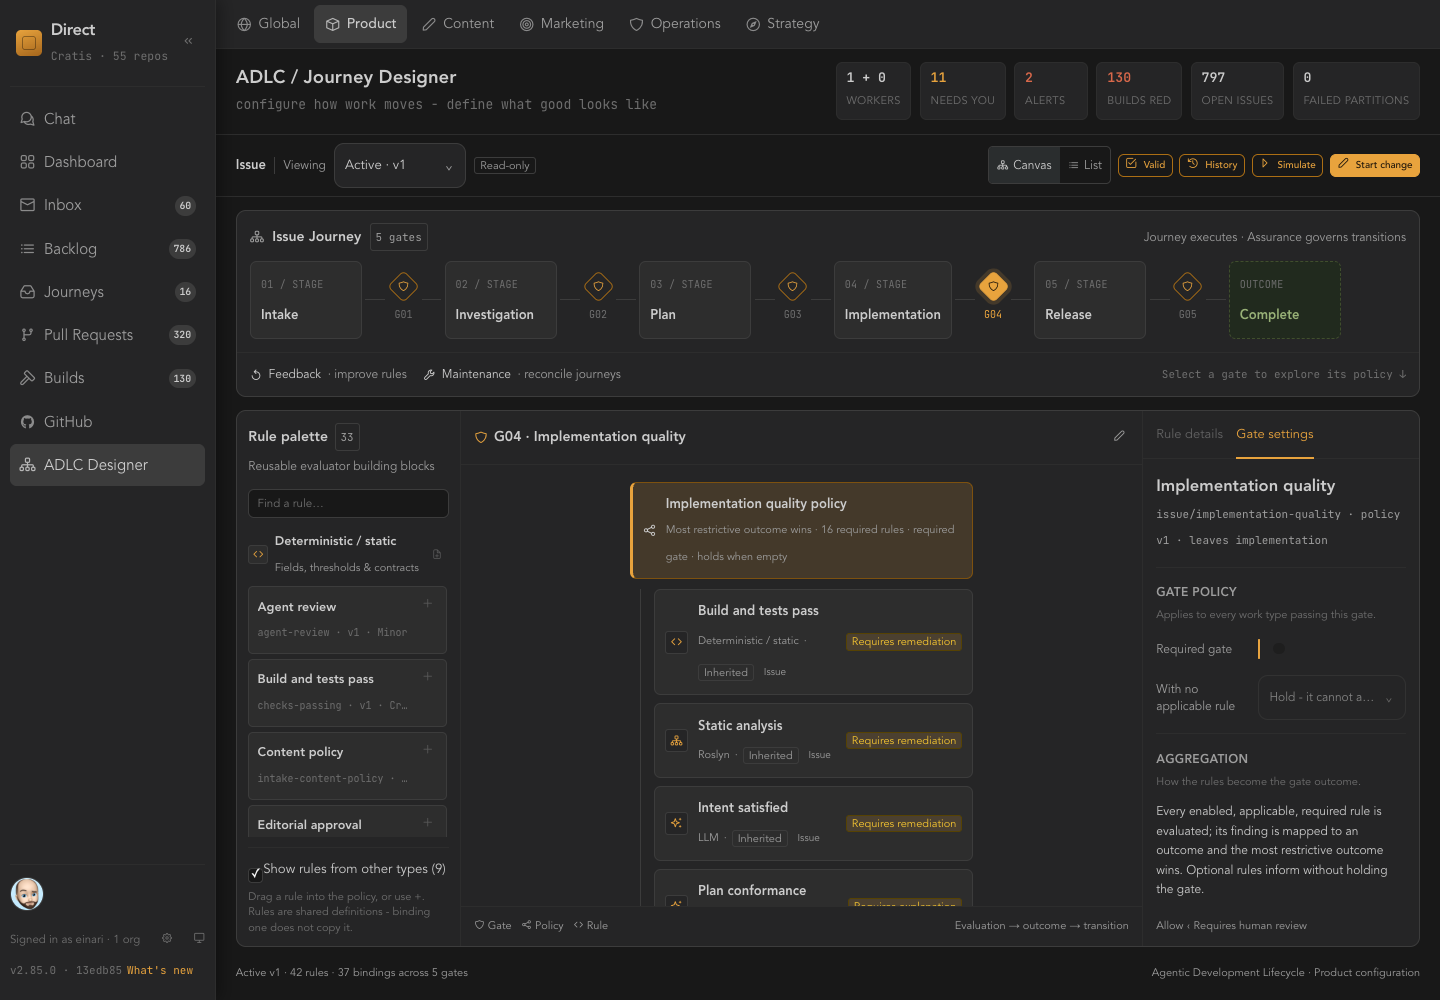
Task: Click the Simulate button
Action: pyautogui.click(x=1287, y=165)
